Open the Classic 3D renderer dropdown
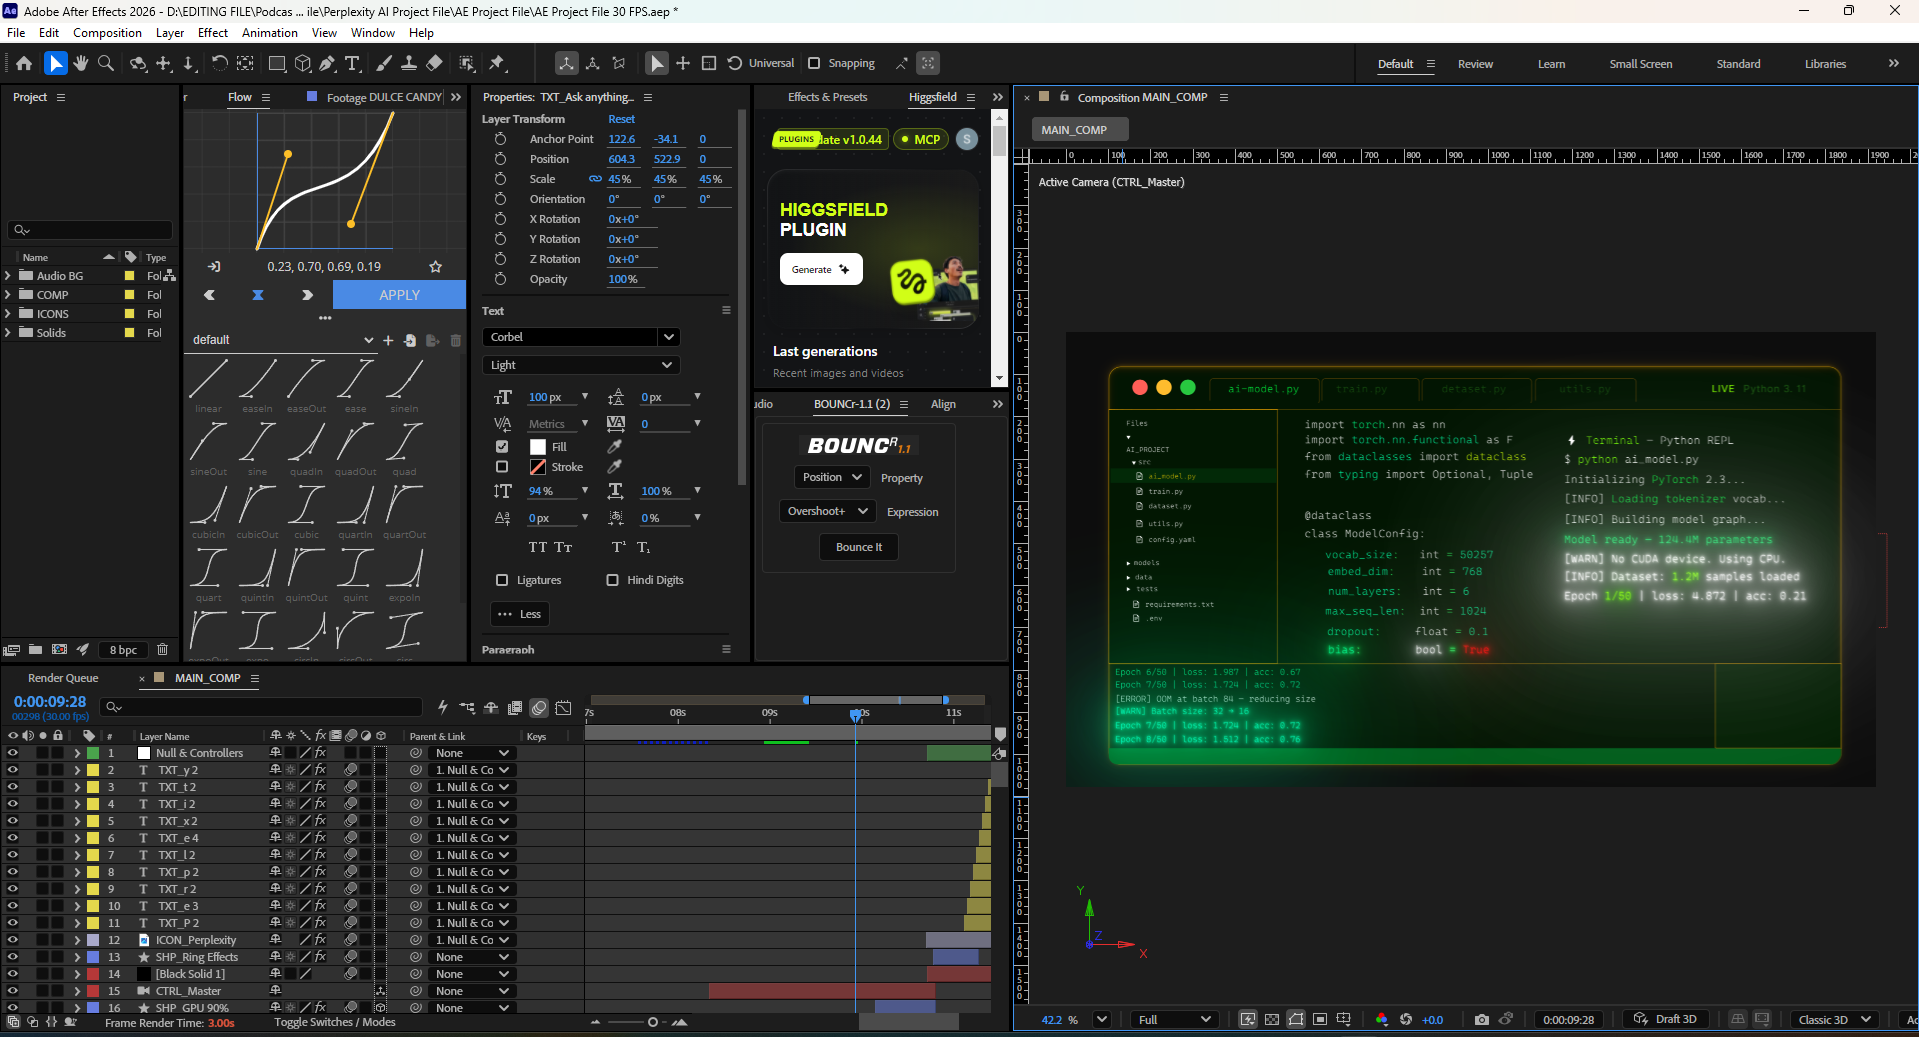This screenshot has width=1919, height=1037. point(1834,1019)
